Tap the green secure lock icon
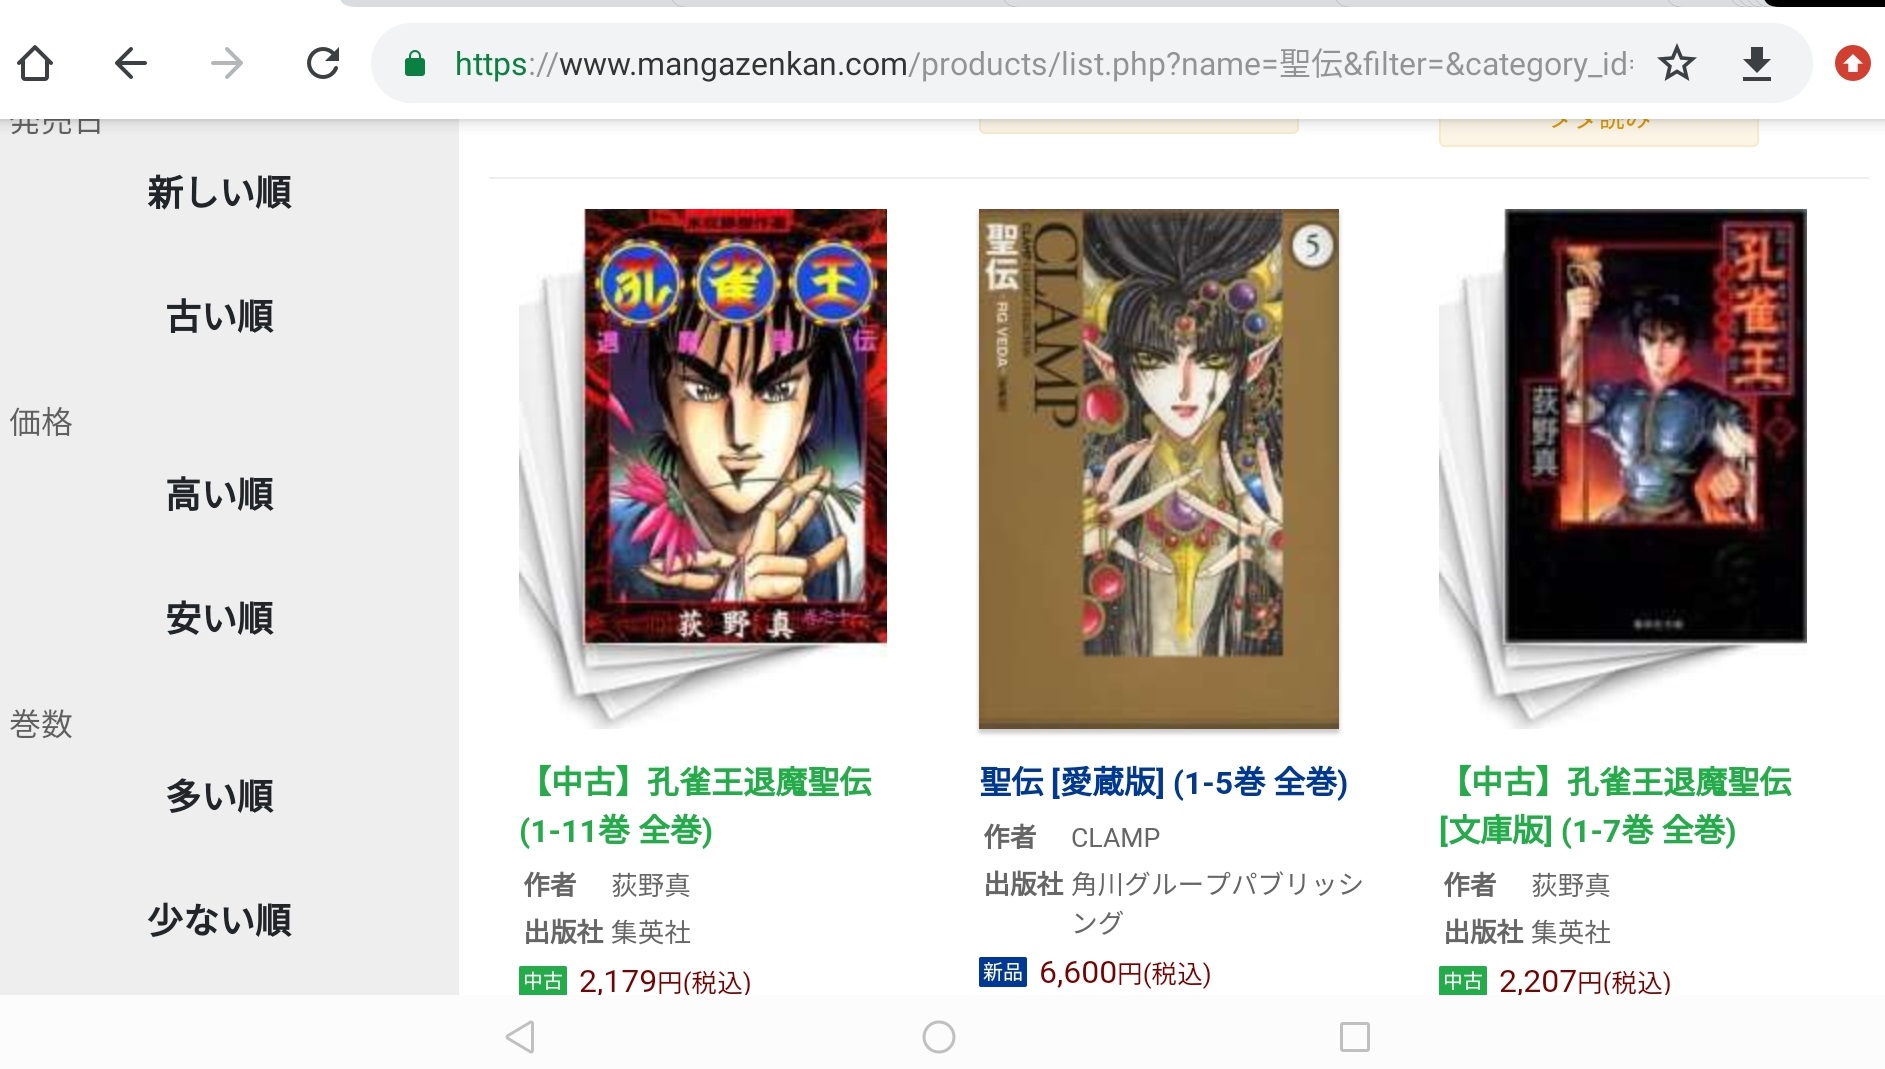Screen dimensions: 1885x1069 click(414, 65)
